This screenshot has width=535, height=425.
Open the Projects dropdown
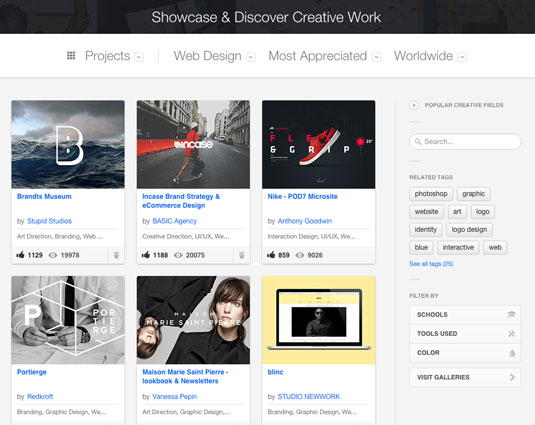(139, 57)
